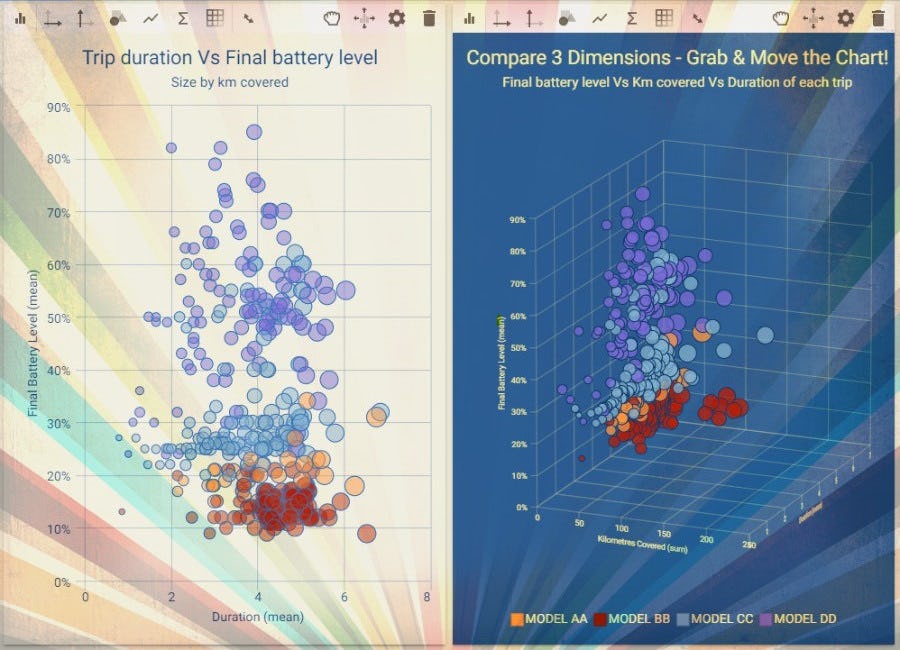Select the MODEL DD legend label
This screenshot has width=900, height=650.
tap(805, 619)
